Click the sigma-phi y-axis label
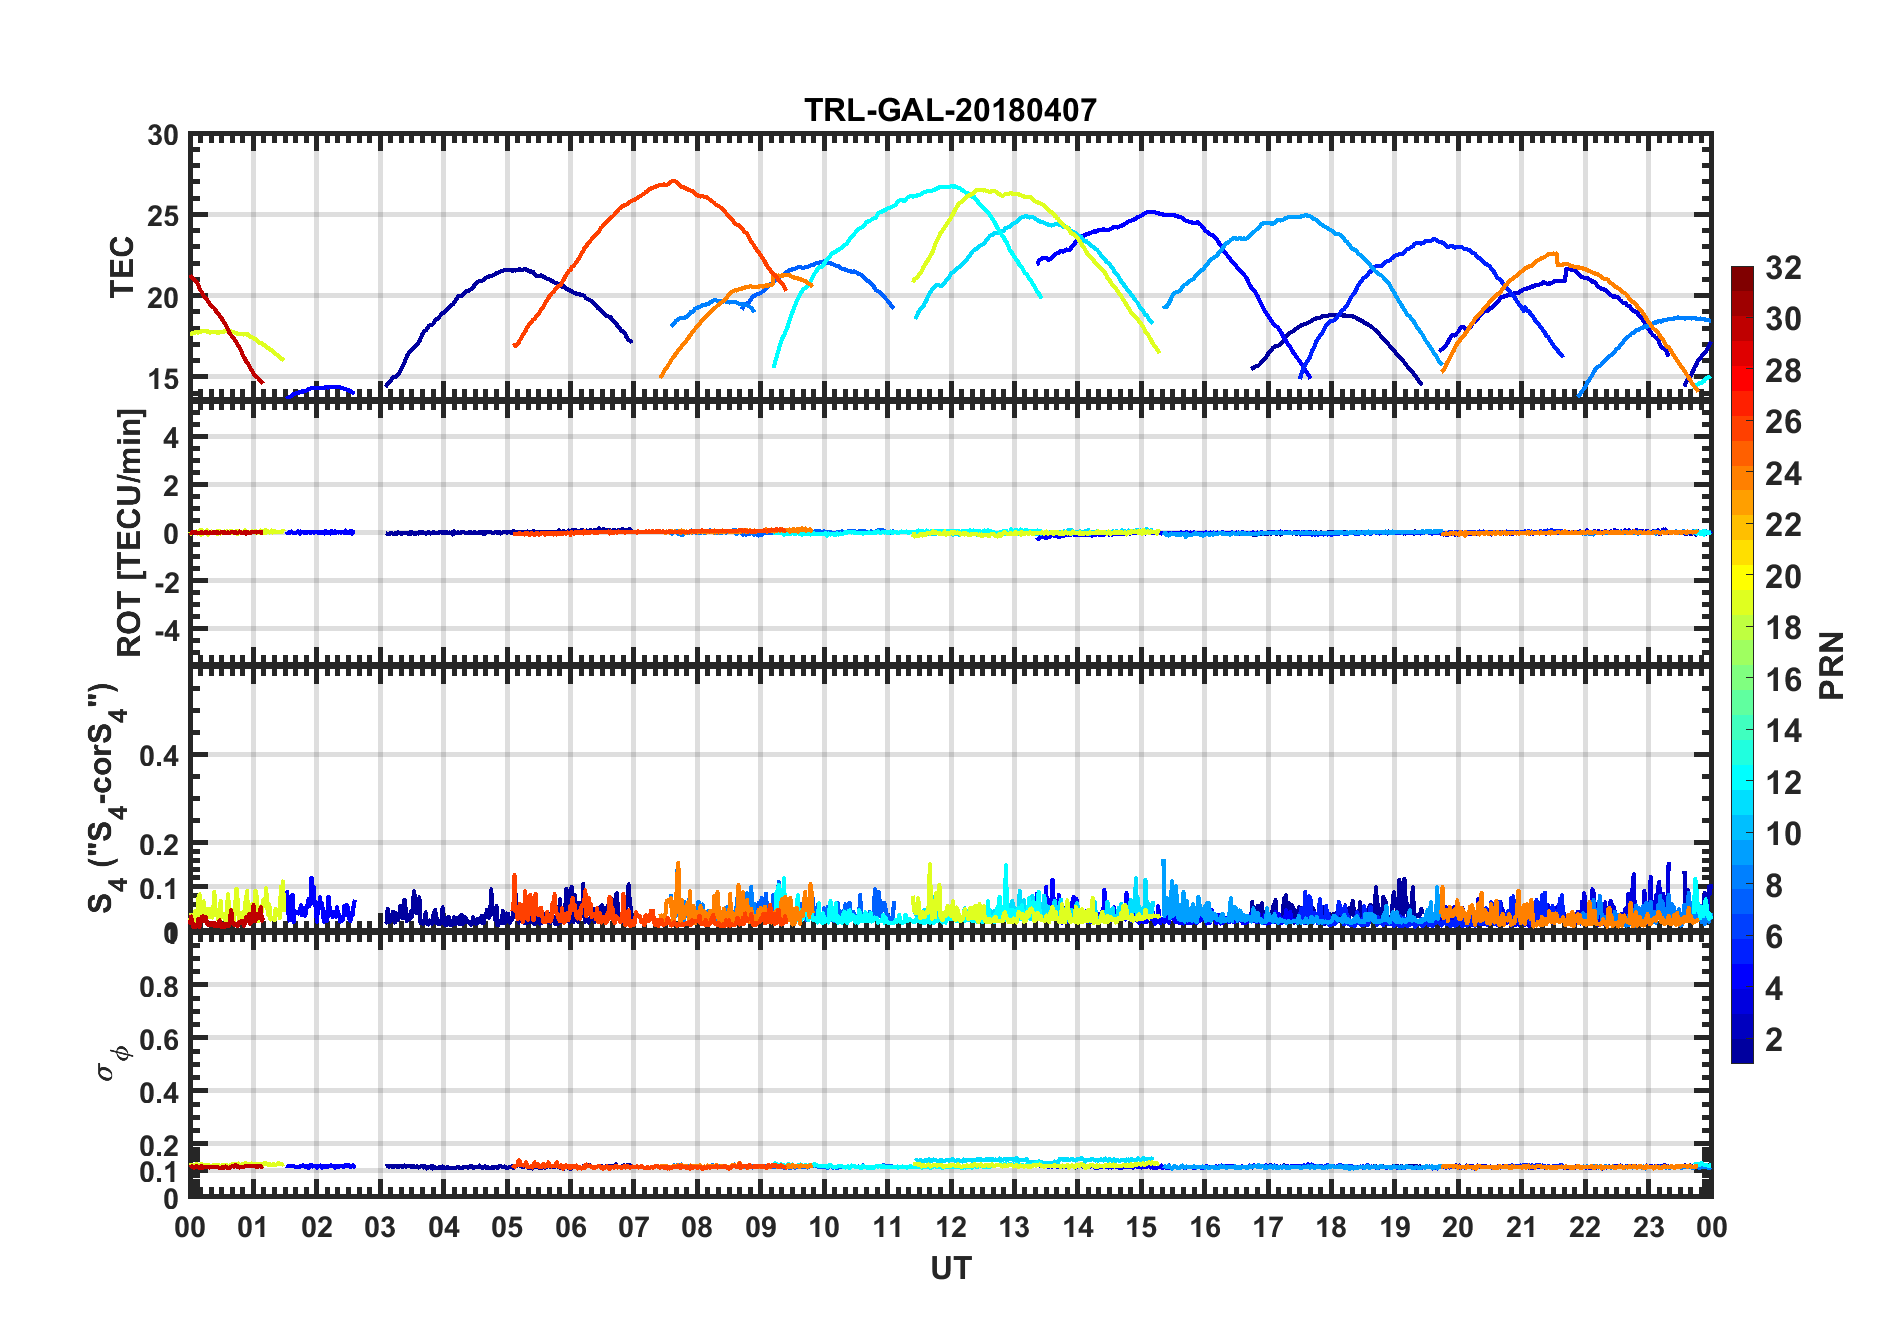The height and width of the screenshot is (1330, 1902). tap(112, 1062)
